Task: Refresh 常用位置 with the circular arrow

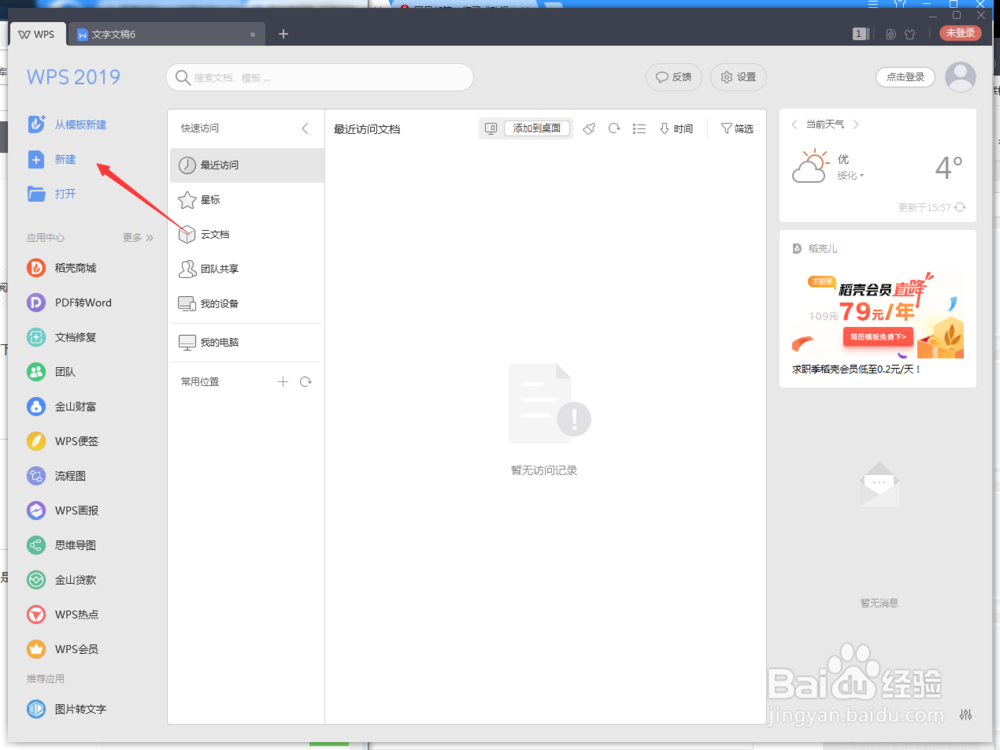Action: tap(305, 381)
